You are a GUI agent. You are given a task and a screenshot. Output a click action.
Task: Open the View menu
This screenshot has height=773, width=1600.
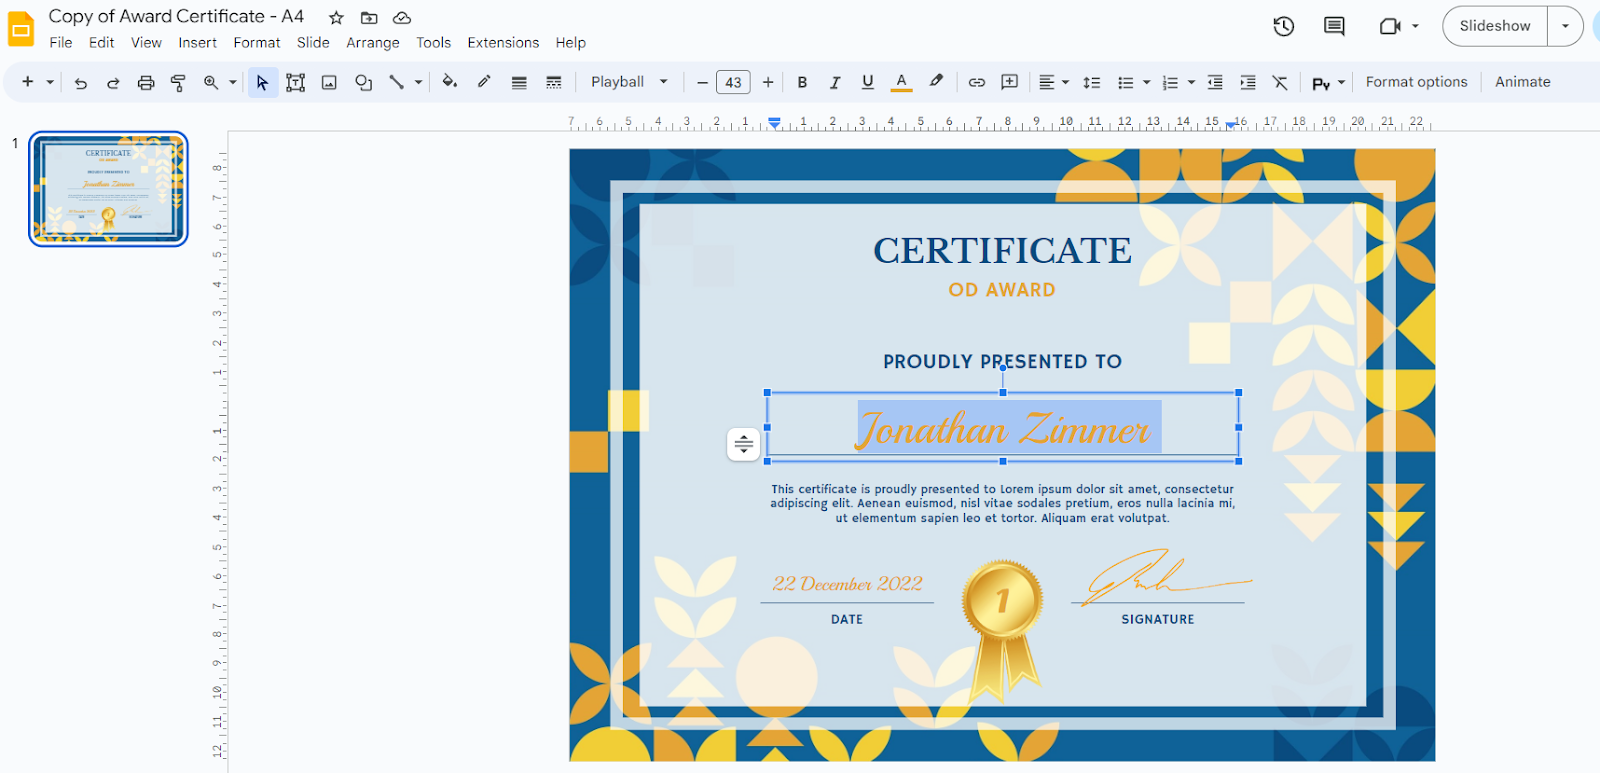point(146,43)
